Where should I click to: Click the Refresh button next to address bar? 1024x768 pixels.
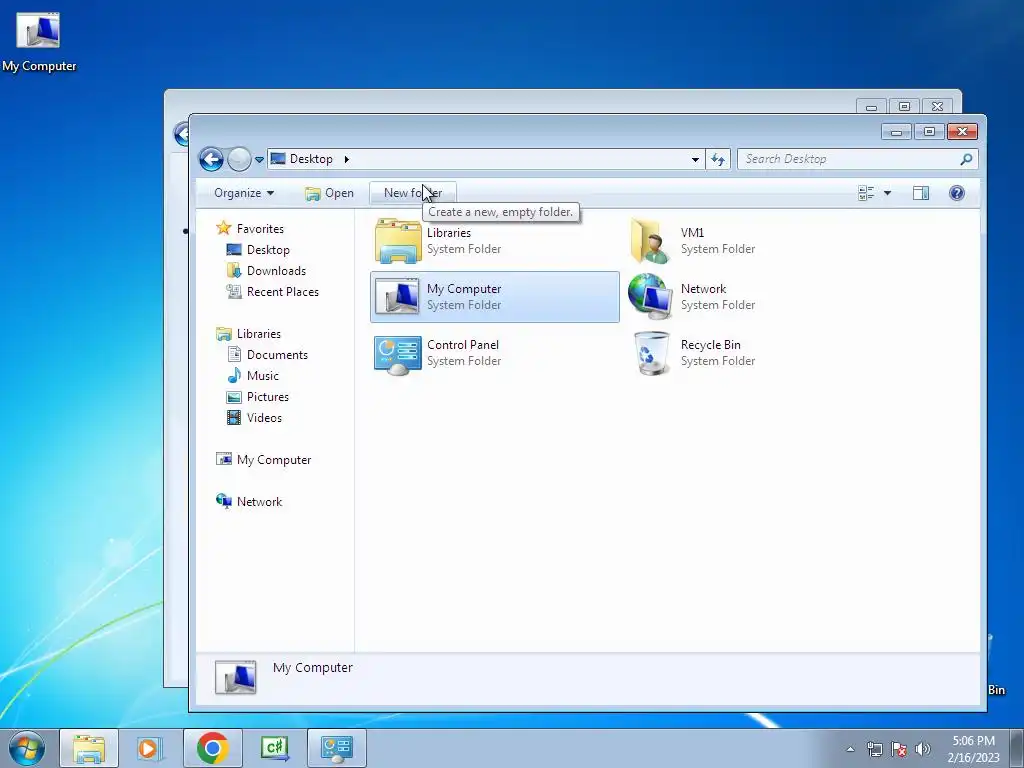pyautogui.click(x=718, y=159)
